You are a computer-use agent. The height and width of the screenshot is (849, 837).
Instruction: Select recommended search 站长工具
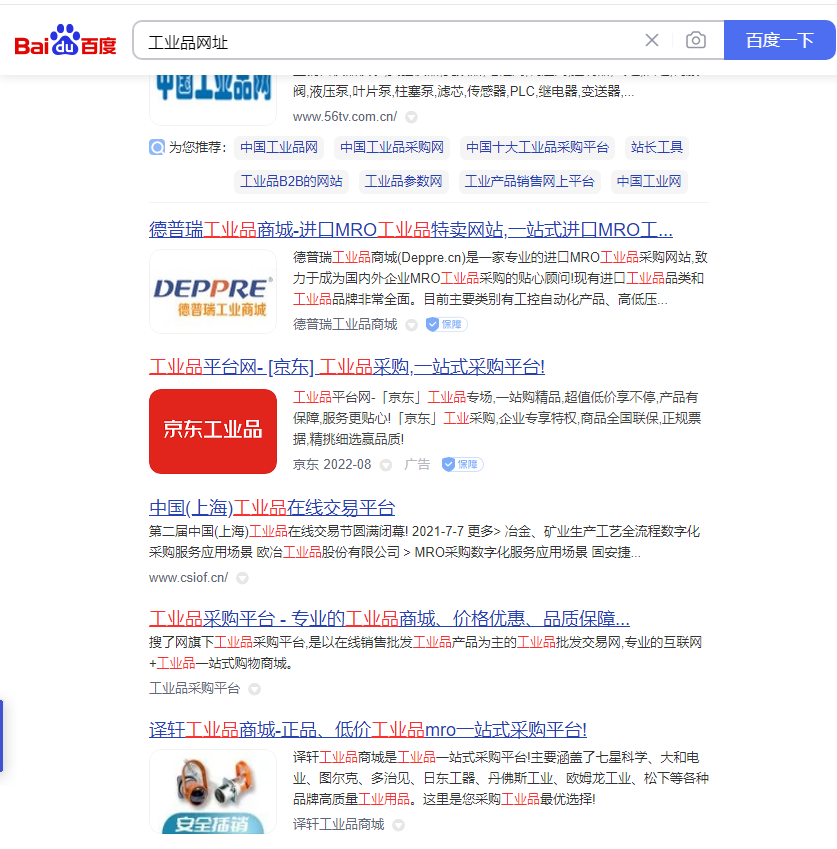(x=657, y=147)
